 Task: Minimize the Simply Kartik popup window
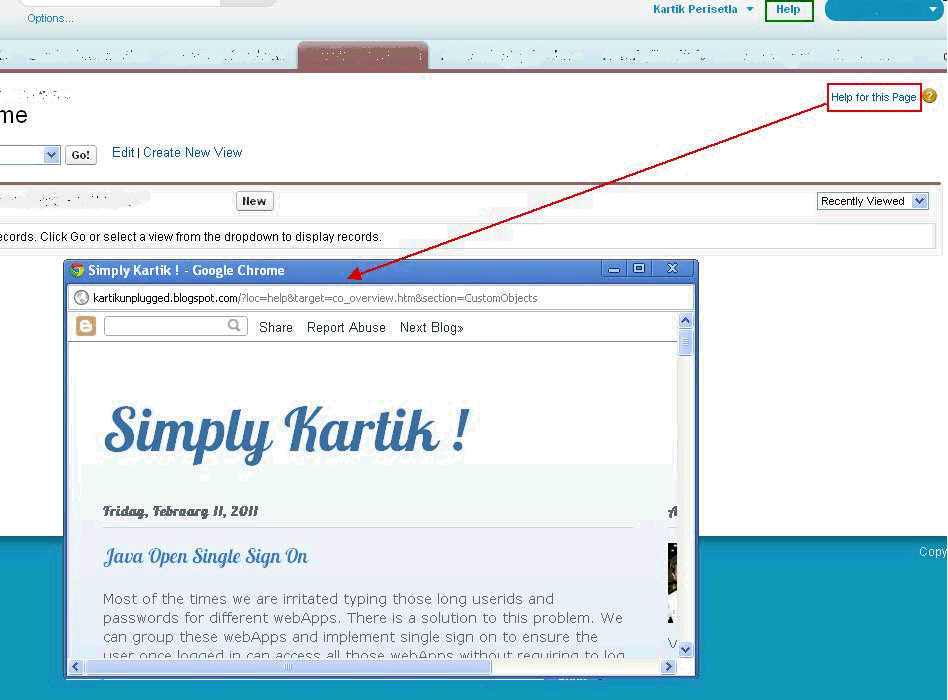coord(614,269)
